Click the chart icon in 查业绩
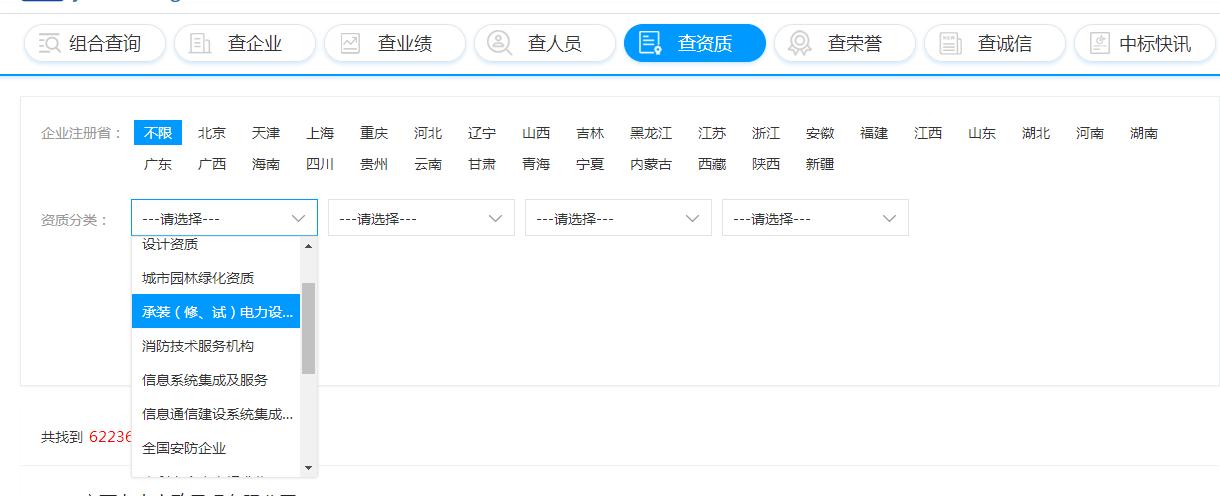The image size is (1220, 496). click(x=350, y=43)
